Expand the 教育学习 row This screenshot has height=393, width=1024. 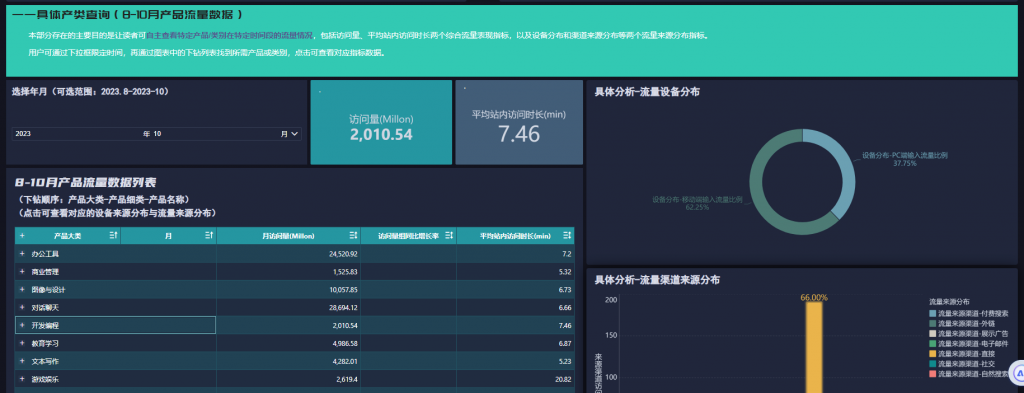pos(22,343)
